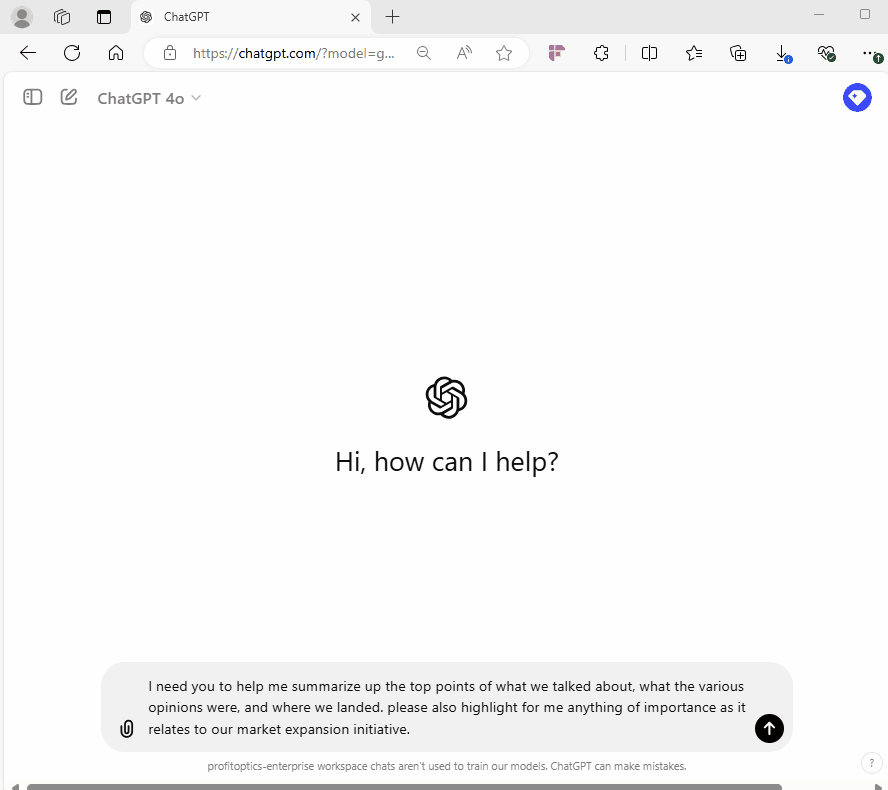Viewport: 888px width, 790px height.
Task: Click the scrollbar left arrow
Action: click(15, 787)
